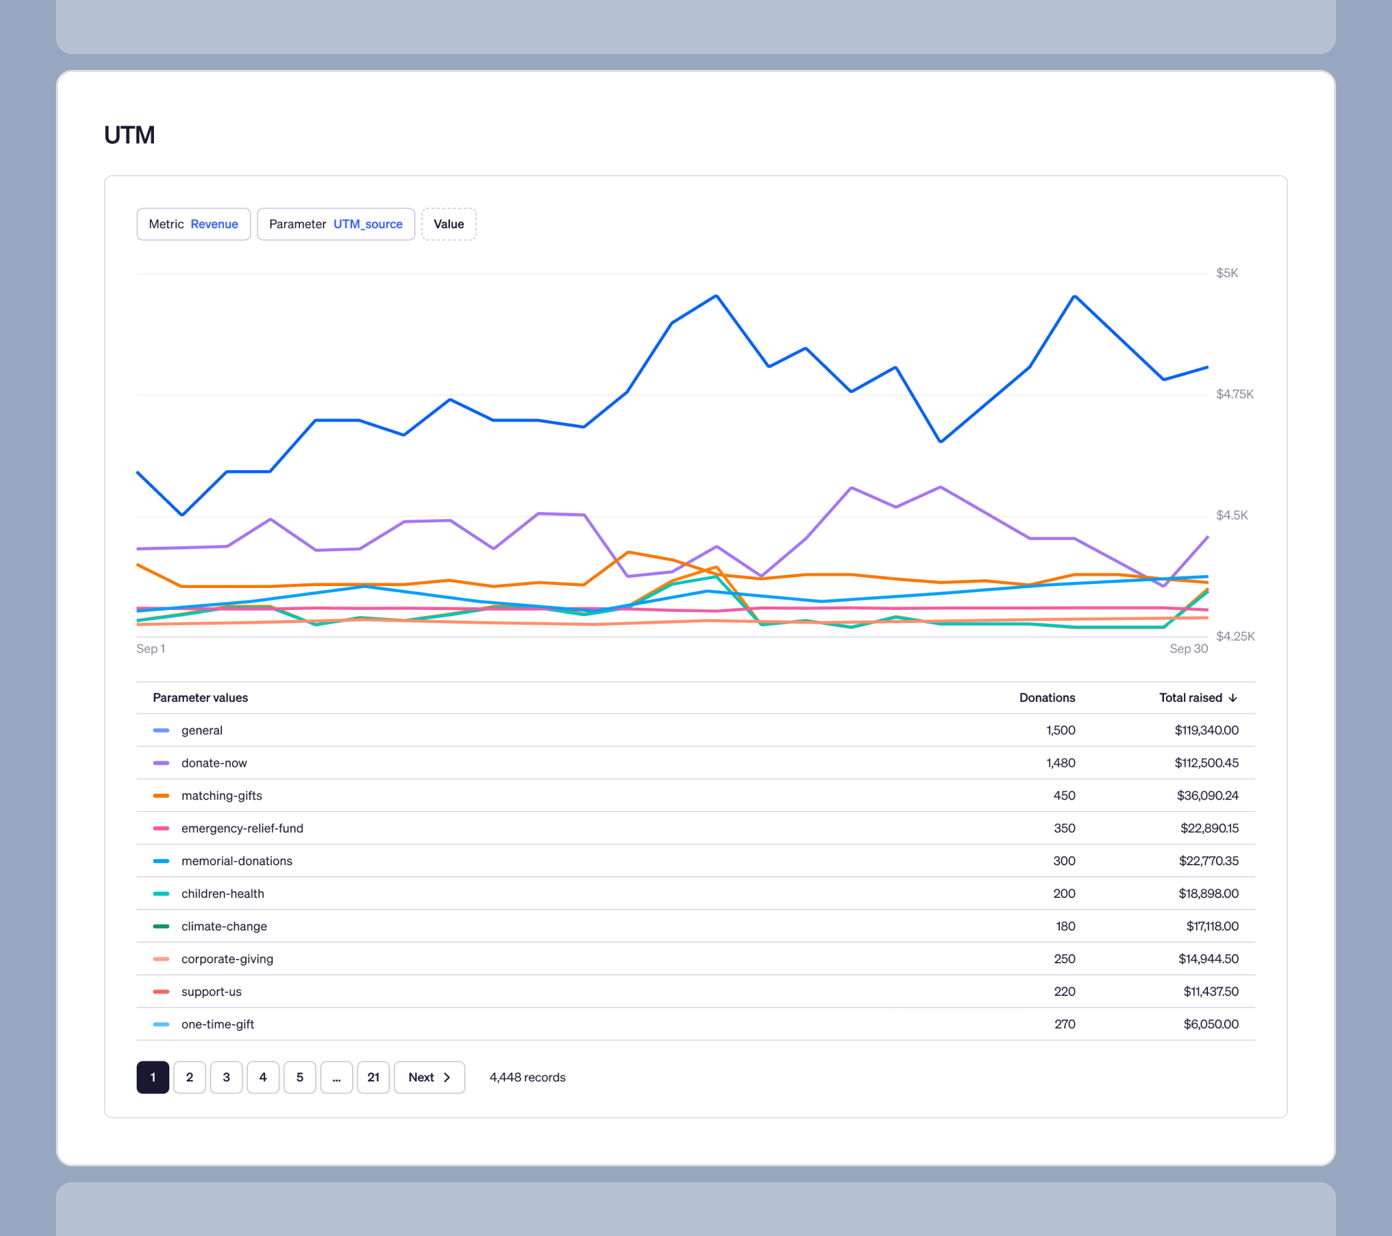Image resolution: width=1392 pixels, height=1236 pixels.
Task: Click the donate-now purple legend marker
Action: click(x=161, y=763)
